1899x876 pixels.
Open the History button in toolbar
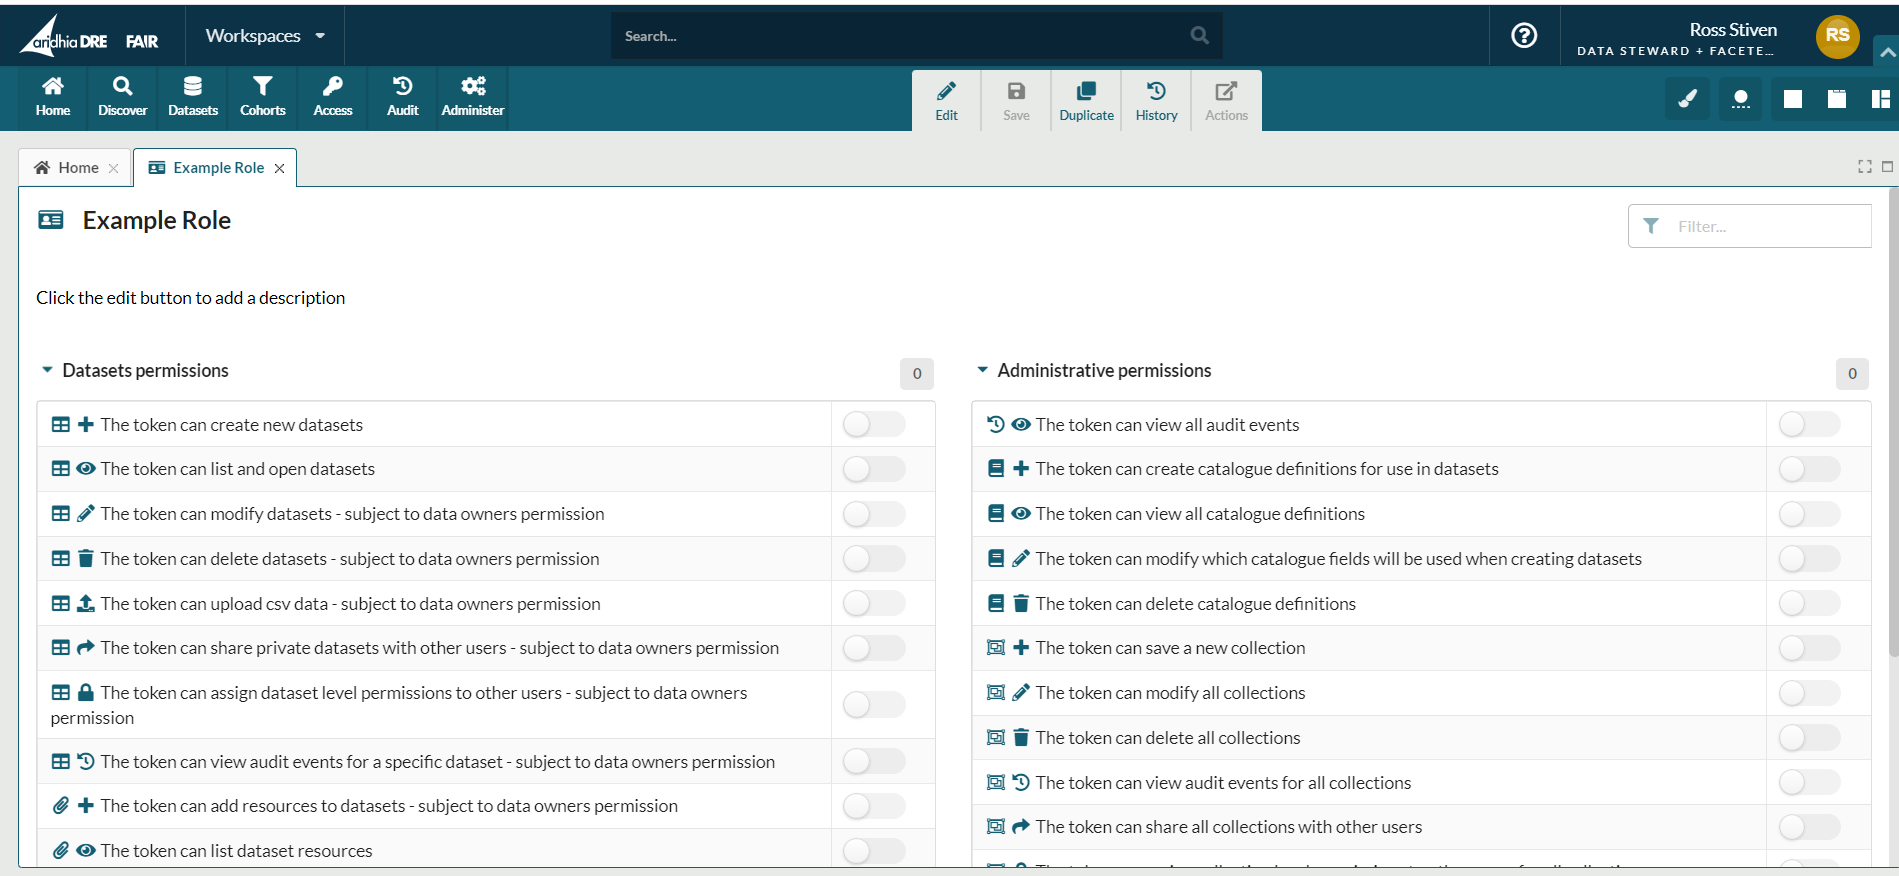(x=1156, y=101)
